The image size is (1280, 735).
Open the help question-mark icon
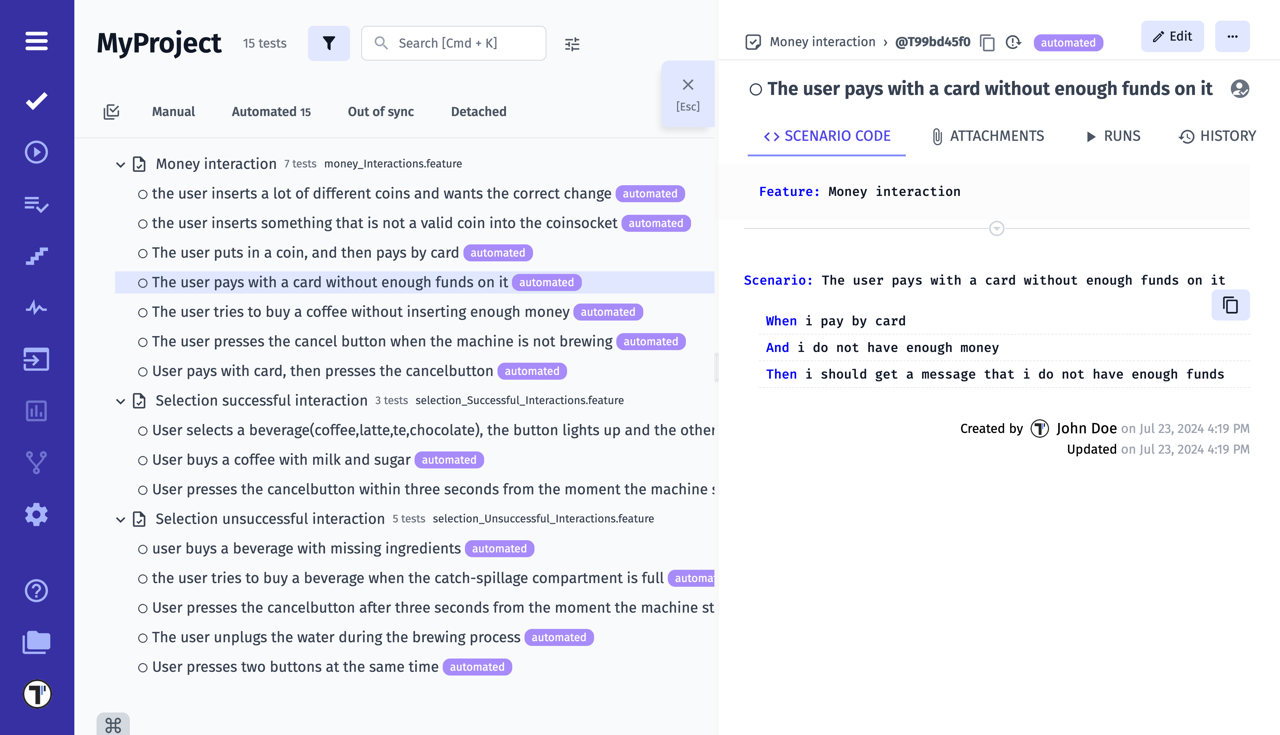tap(36, 590)
